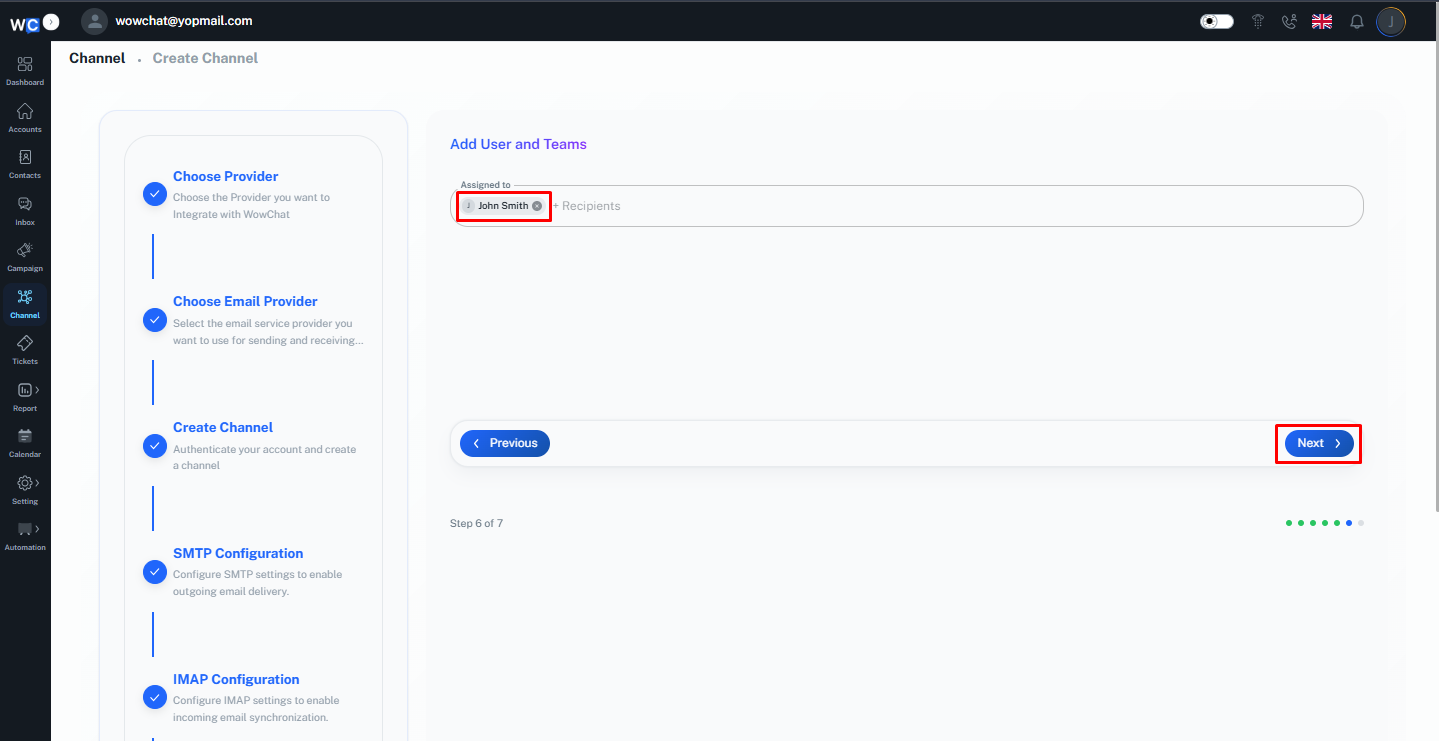The width and height of the screenshot is (1439, 741).
Task: Click the SMTP Configuration checkmark icon
Action: tap(155, 572)
